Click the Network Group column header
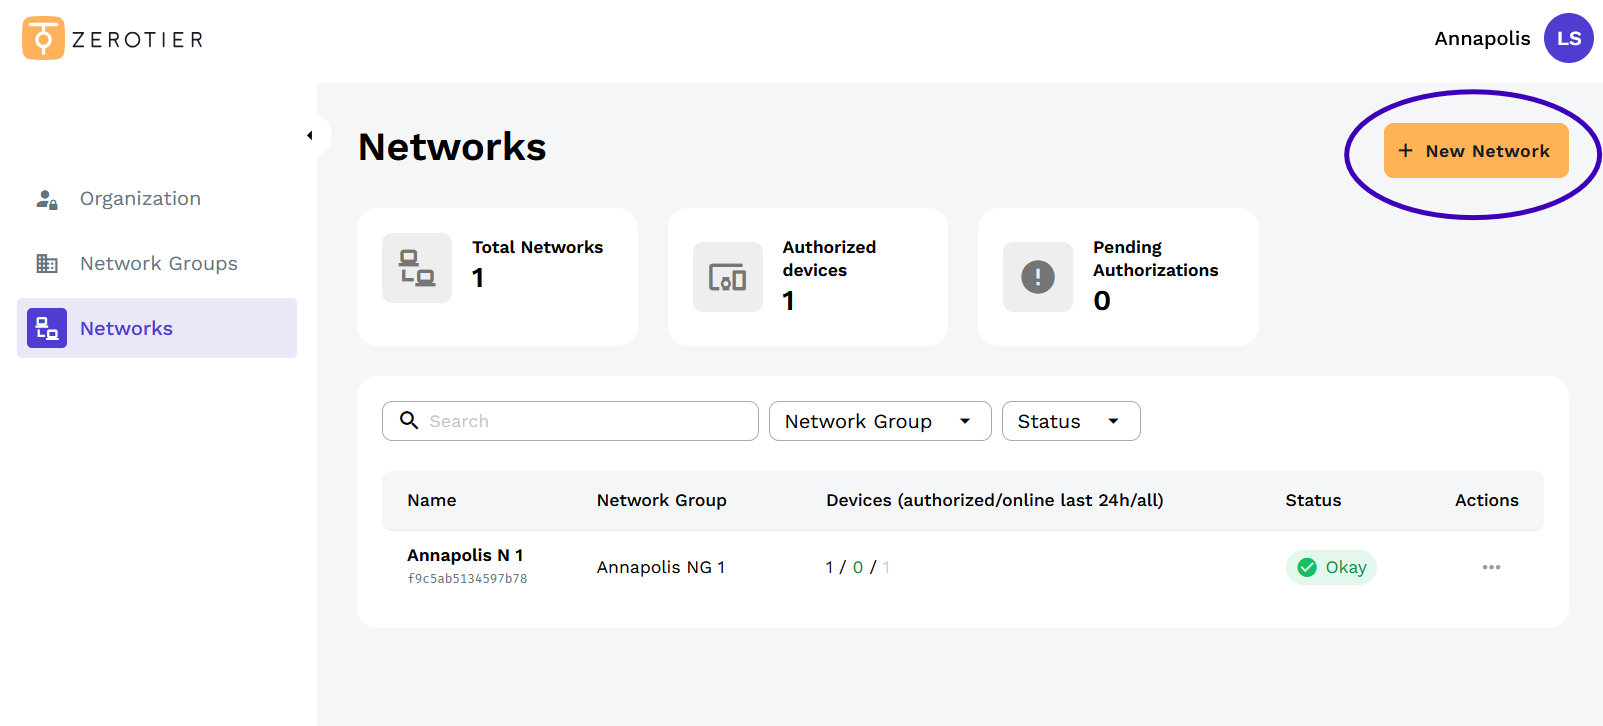Viewport: 1603px width, 726px height. point(662,500)
